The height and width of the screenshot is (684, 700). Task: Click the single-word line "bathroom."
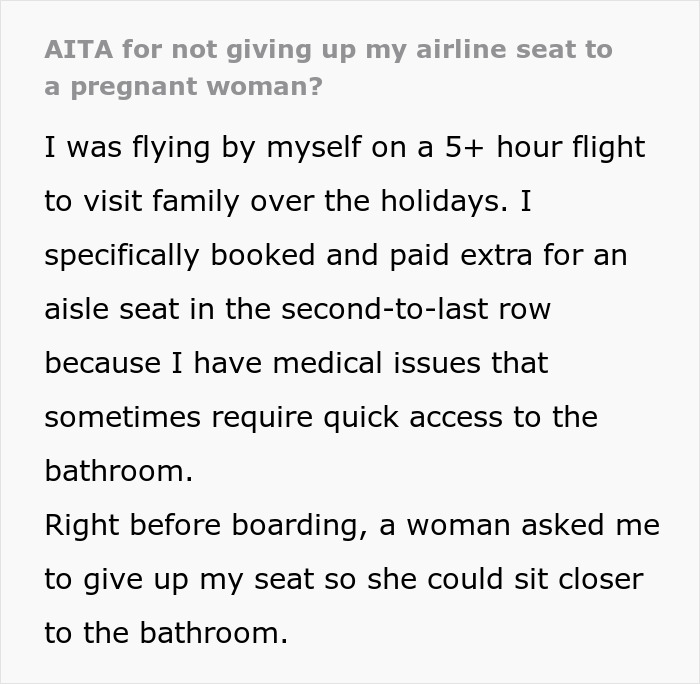118,472
